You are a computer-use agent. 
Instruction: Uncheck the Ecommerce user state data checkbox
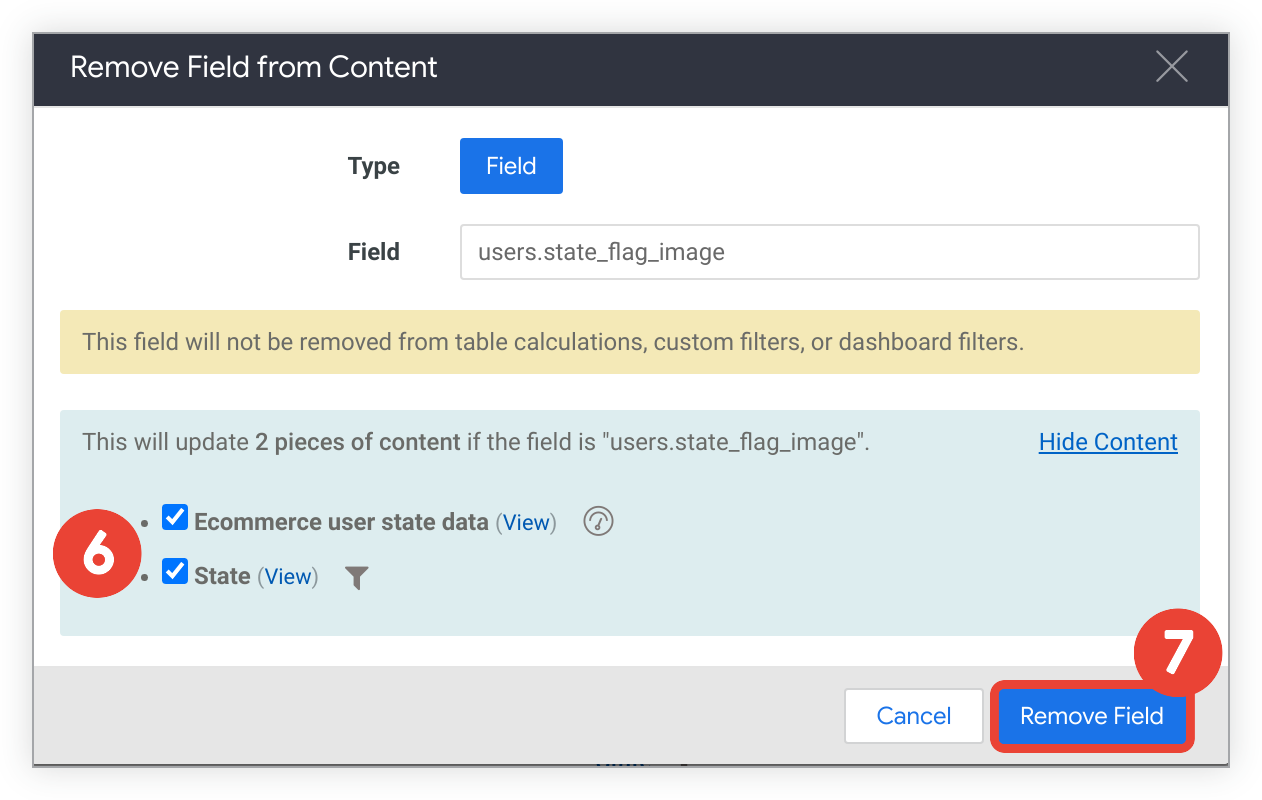pyautogui.click(x=175, y=518)
